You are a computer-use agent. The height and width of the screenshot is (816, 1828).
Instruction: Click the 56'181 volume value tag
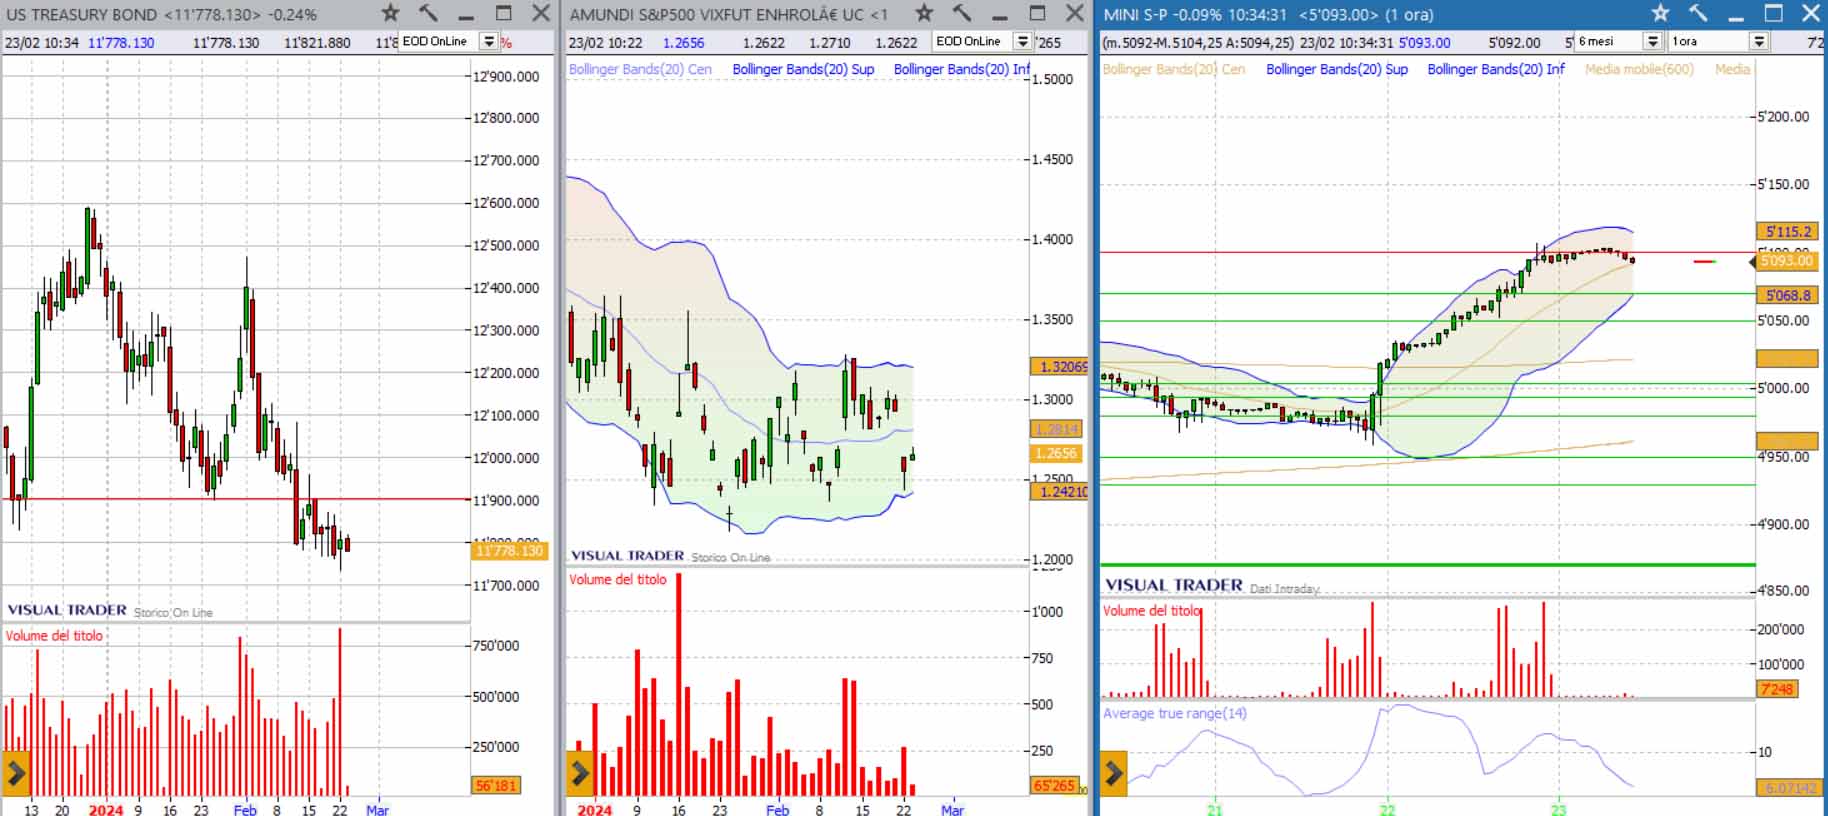496,785
